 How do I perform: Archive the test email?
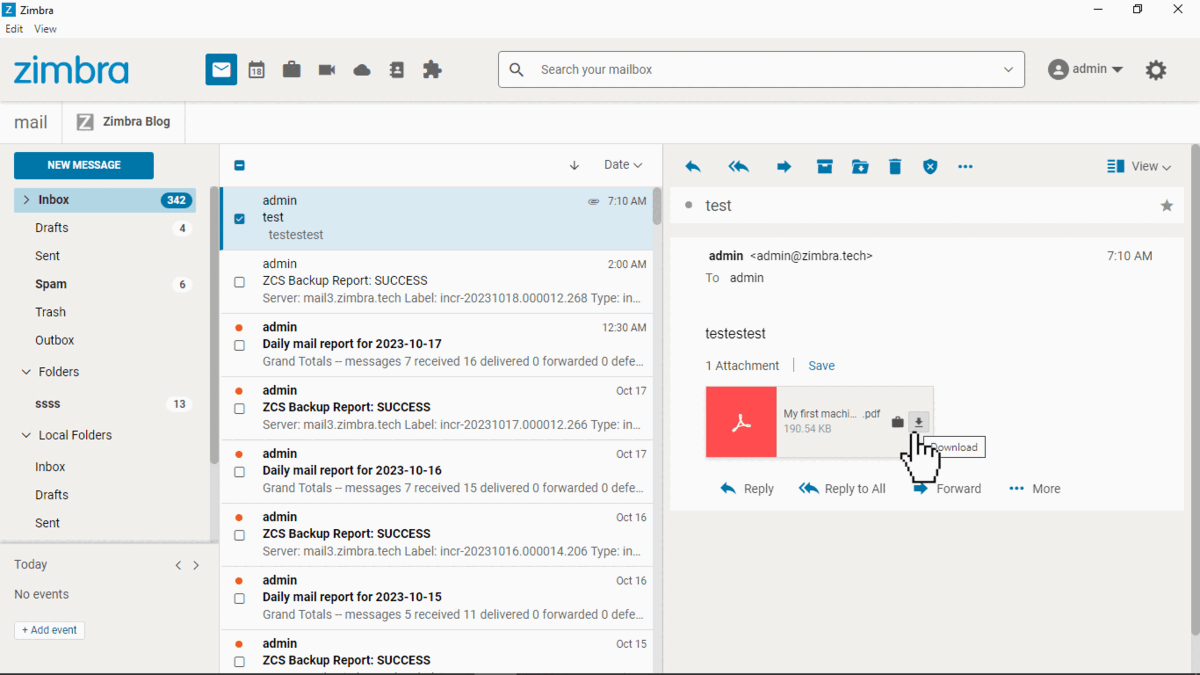[x=825, y=167]
